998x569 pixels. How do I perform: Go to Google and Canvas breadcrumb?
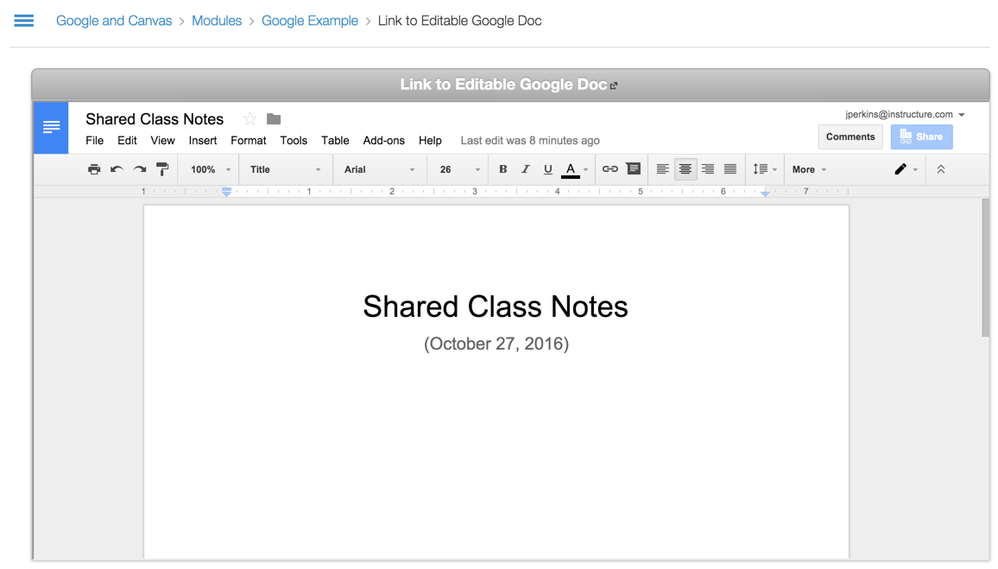tap(114, 20)
